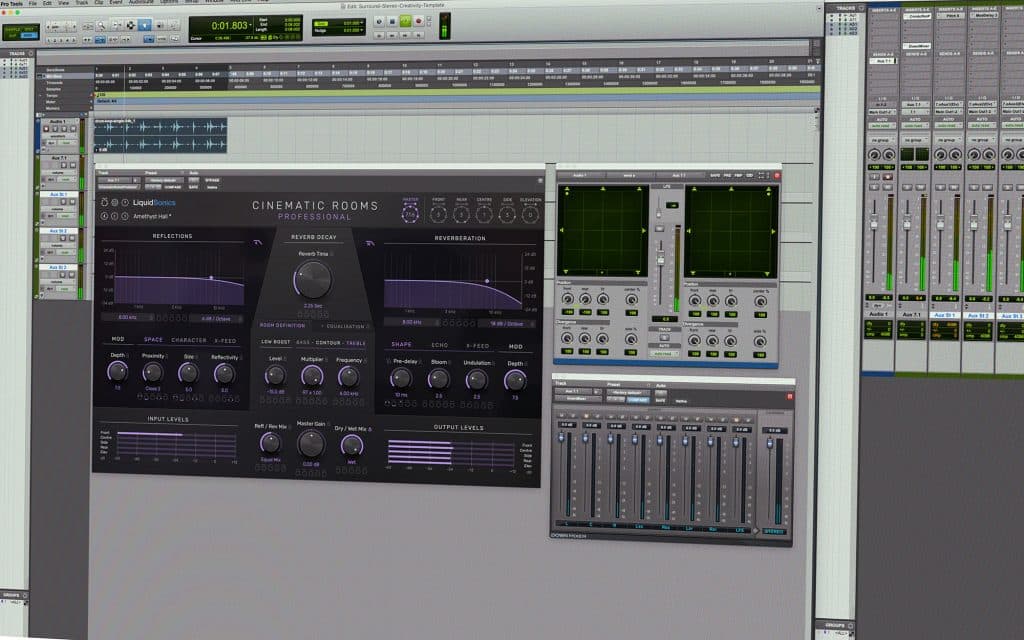Image resolution: width=1024 pixels, height=640 pixels.
Task: Open the Amethyst Hall preset name
Action: [x=152, y=216]
